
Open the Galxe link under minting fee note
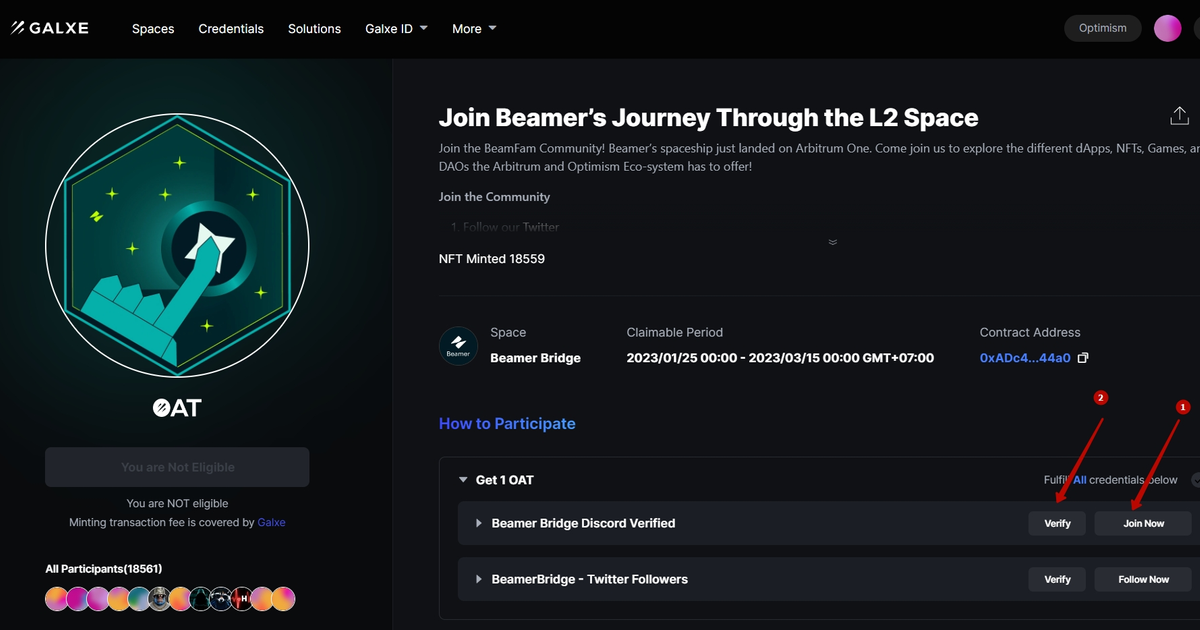click(271, 522)
